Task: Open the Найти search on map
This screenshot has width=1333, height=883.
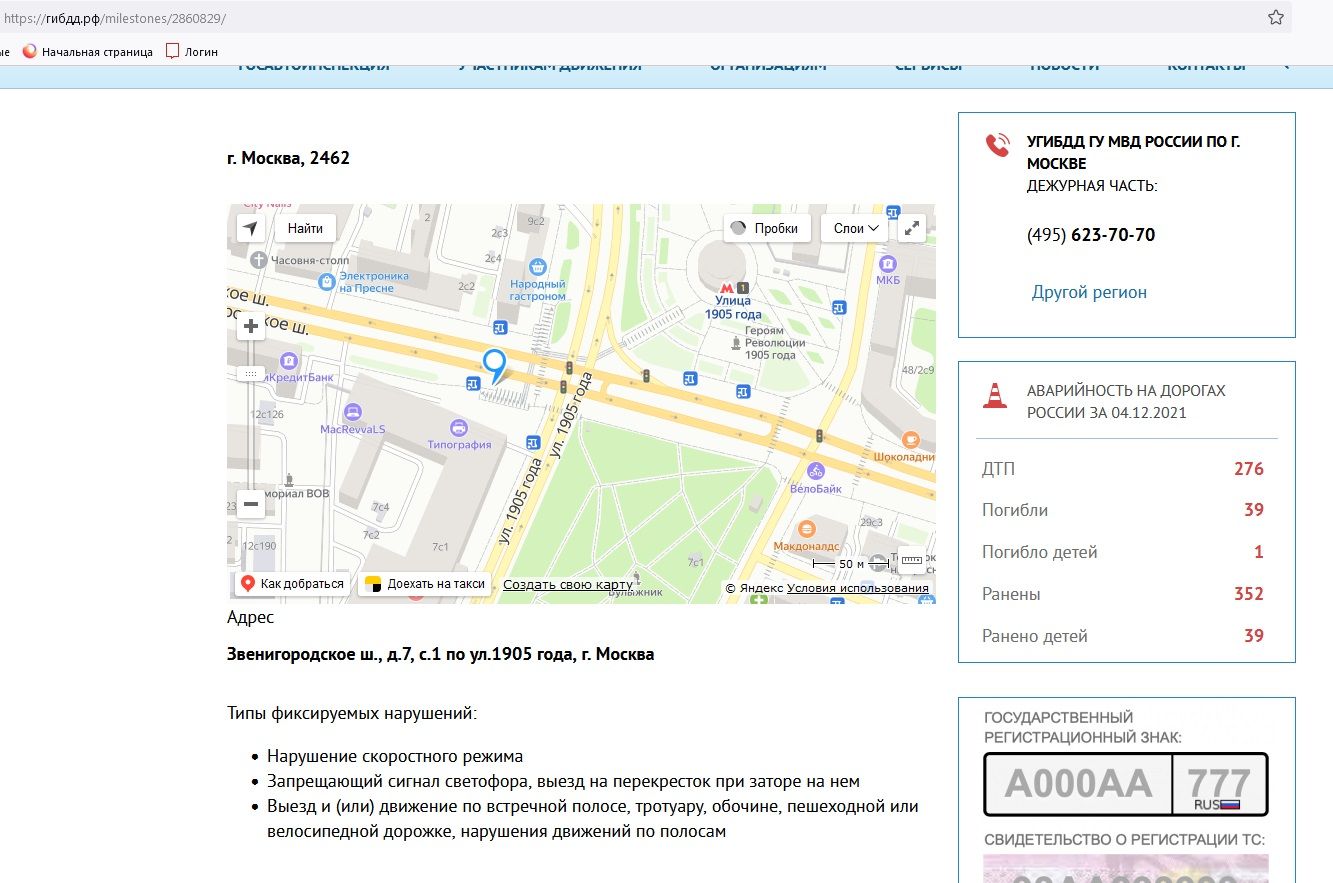Action: pyautogui.click(x=305, y=228)
